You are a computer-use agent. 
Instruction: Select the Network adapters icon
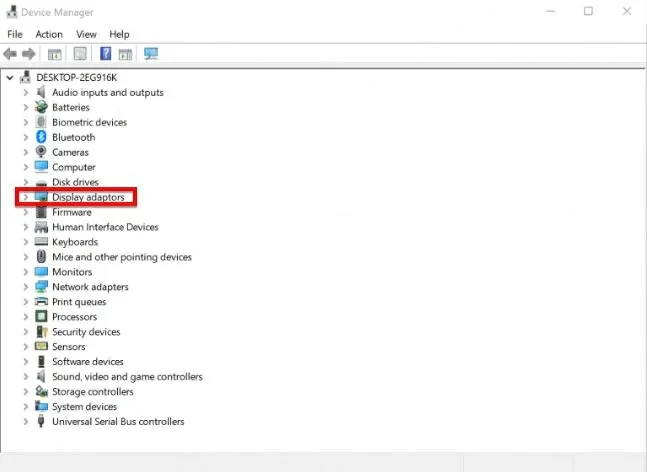(x=41, y=287)
